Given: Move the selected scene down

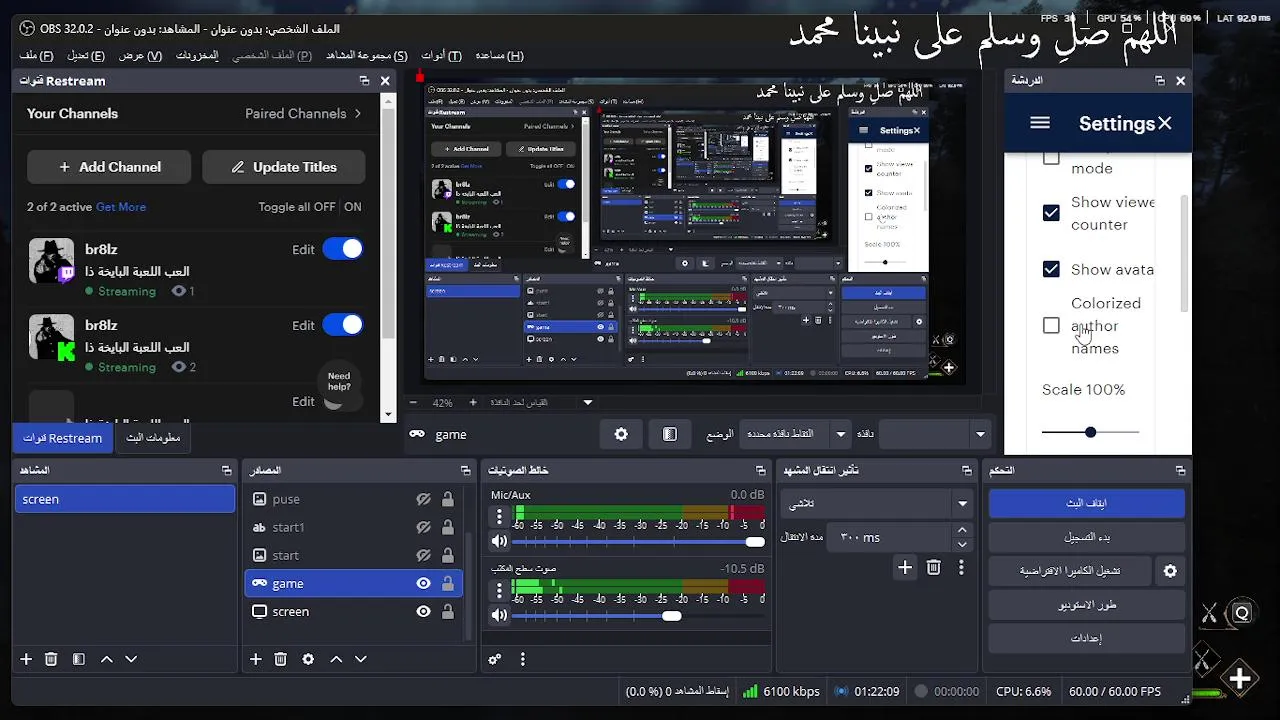Looking at the screenshot, I should 131,659.
